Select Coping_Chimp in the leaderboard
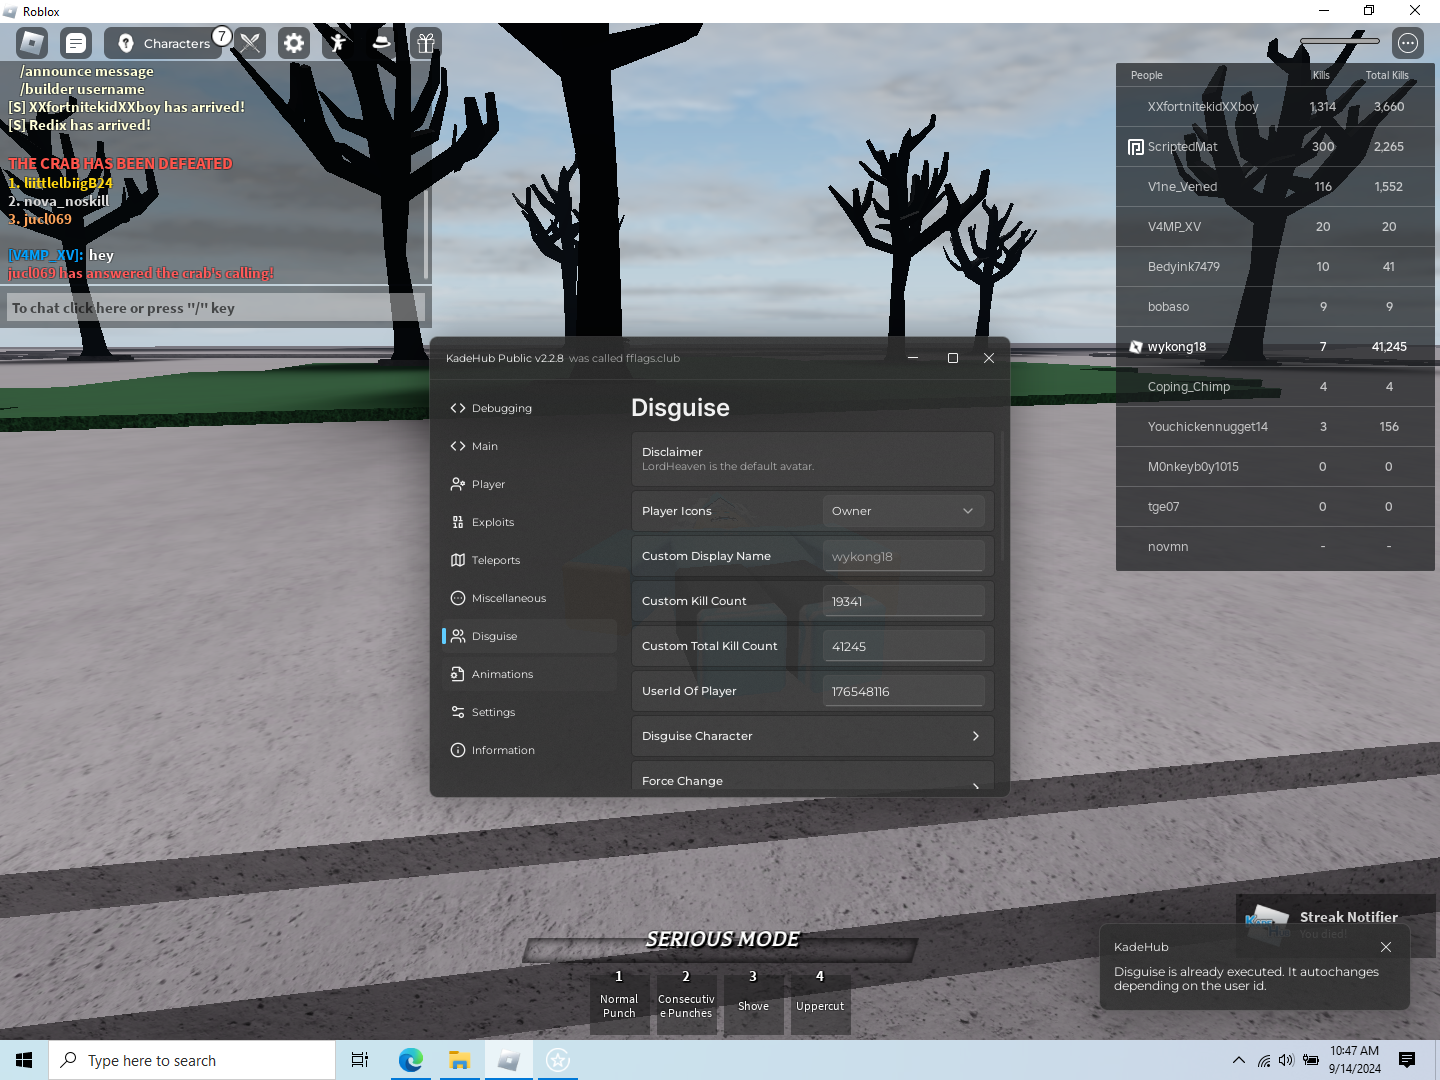The width and height of the screenshot is (1440, 1080). pyautogui.click(x=1275, y=386)
